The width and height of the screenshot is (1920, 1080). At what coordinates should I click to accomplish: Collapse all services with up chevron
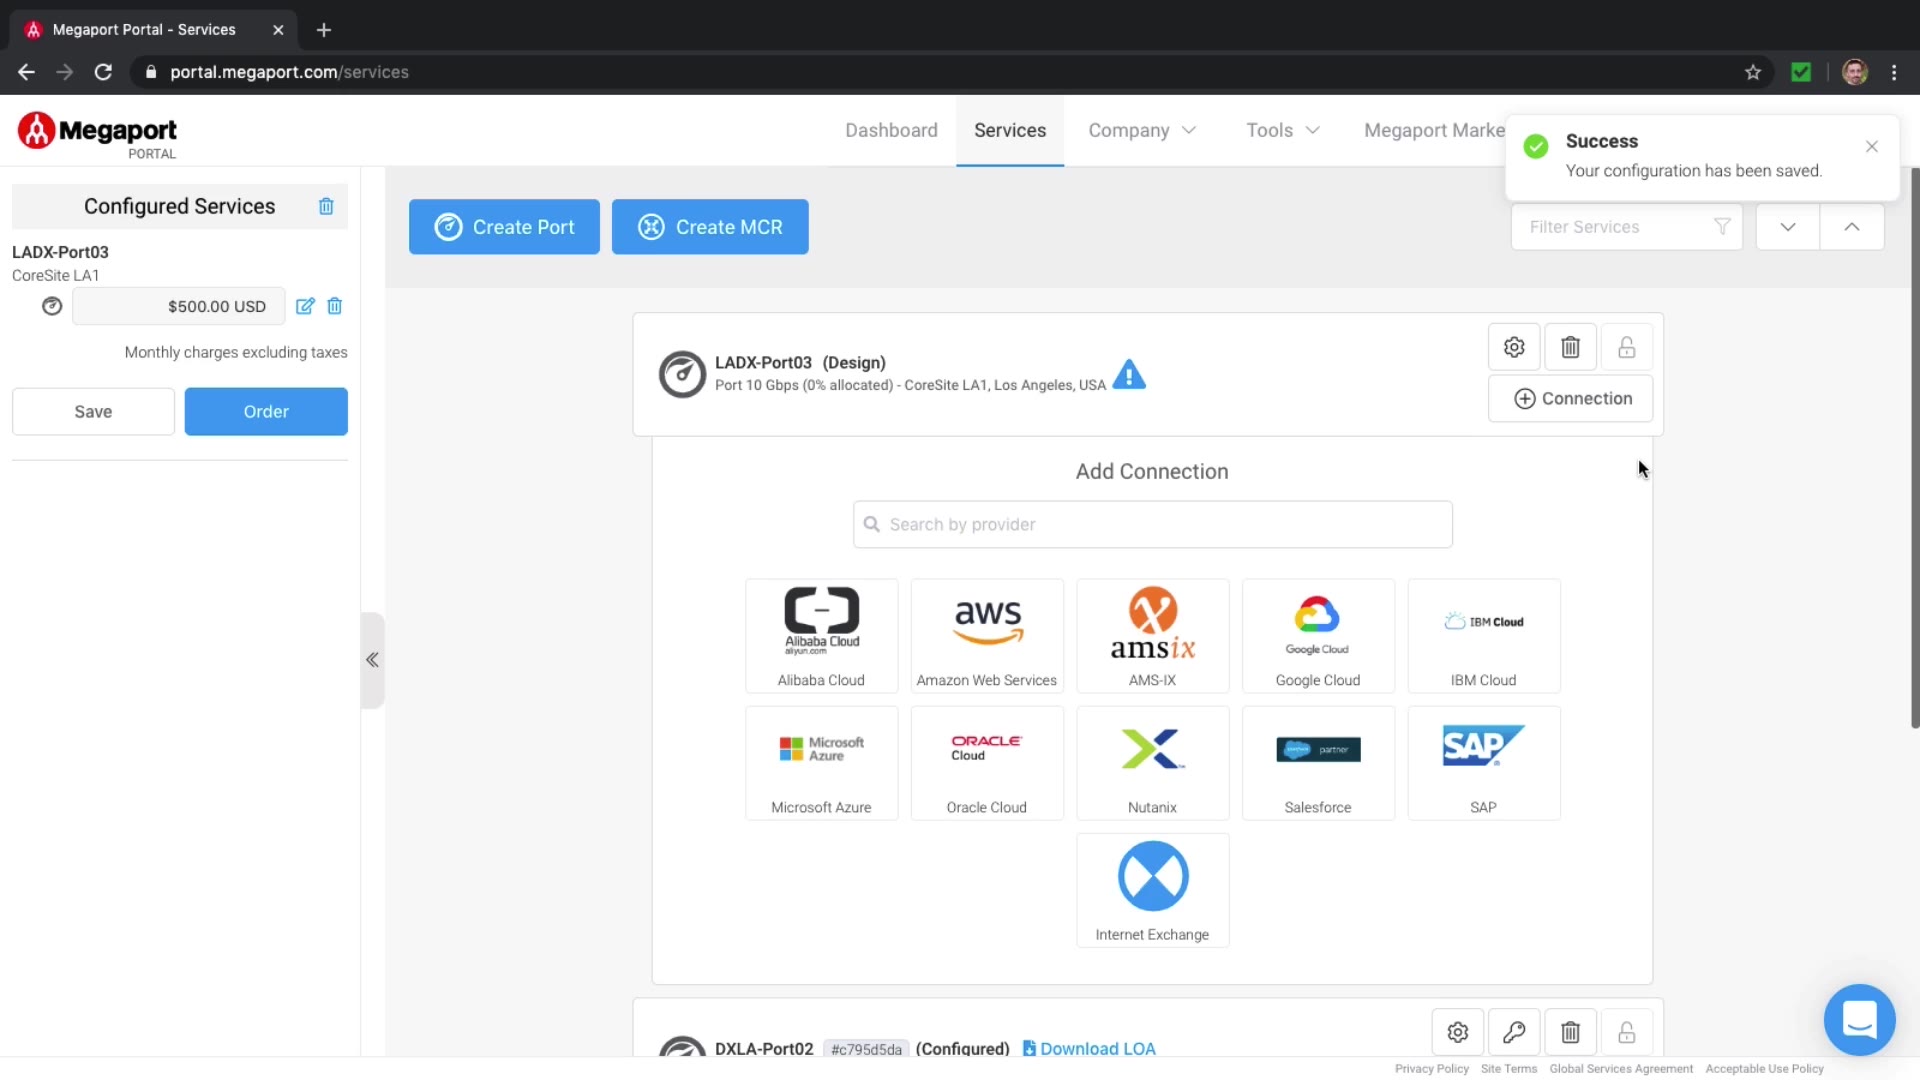1852,227
